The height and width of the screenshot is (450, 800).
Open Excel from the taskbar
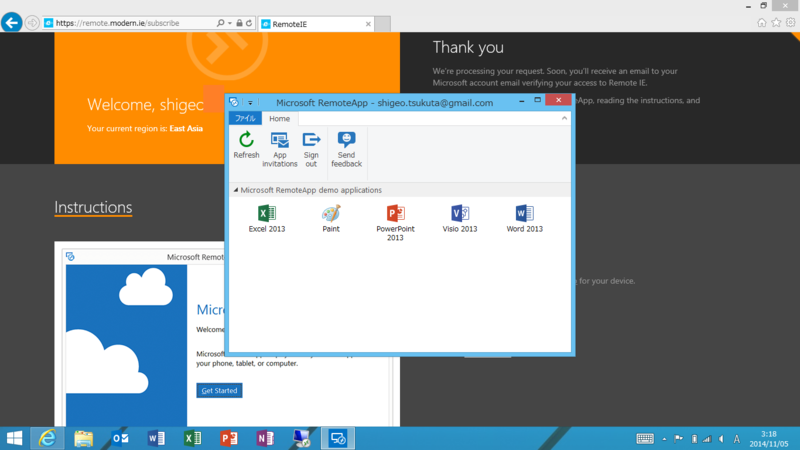point(192,438)
